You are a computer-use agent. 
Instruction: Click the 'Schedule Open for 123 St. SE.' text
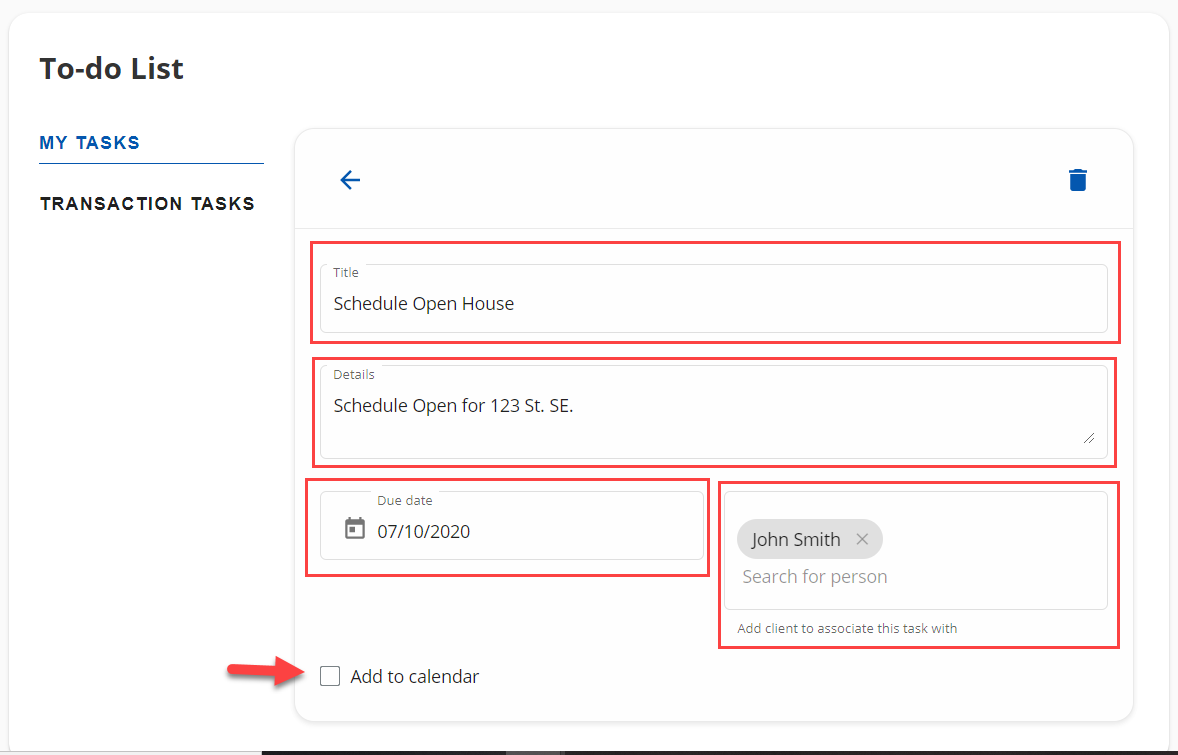453,406
